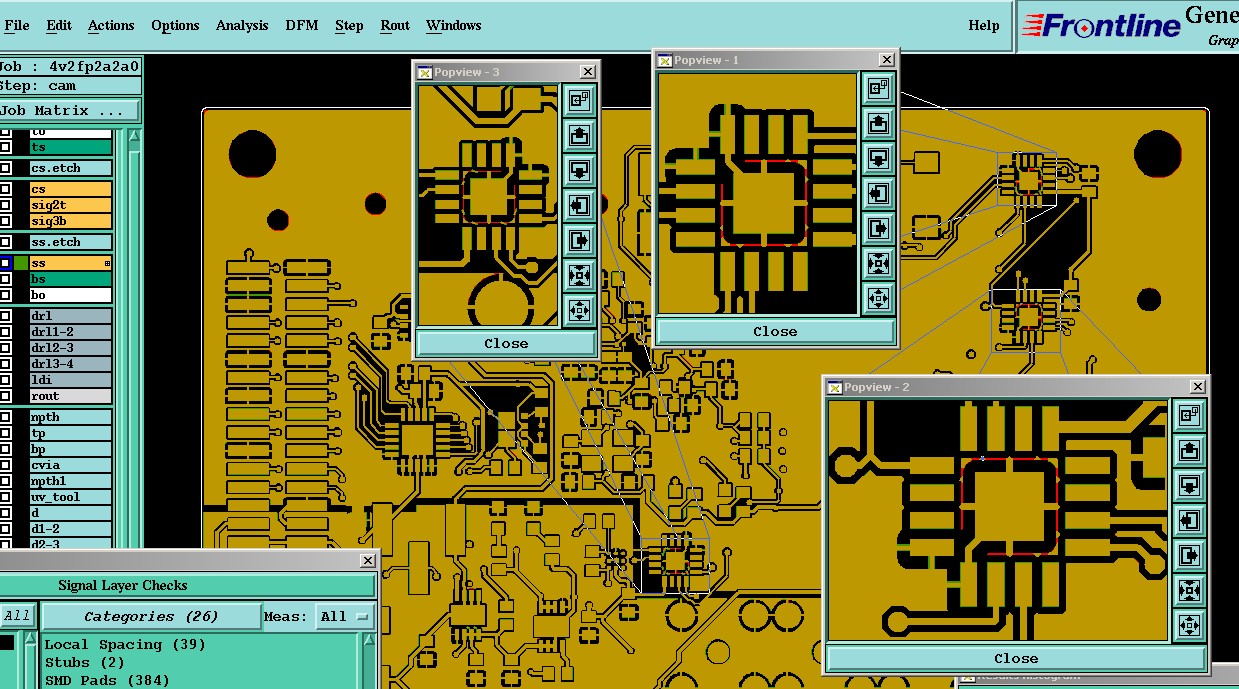The height and width of the screenshot is (689, 1239).
Task: Select the sig3b layer name
Action: 70,221
